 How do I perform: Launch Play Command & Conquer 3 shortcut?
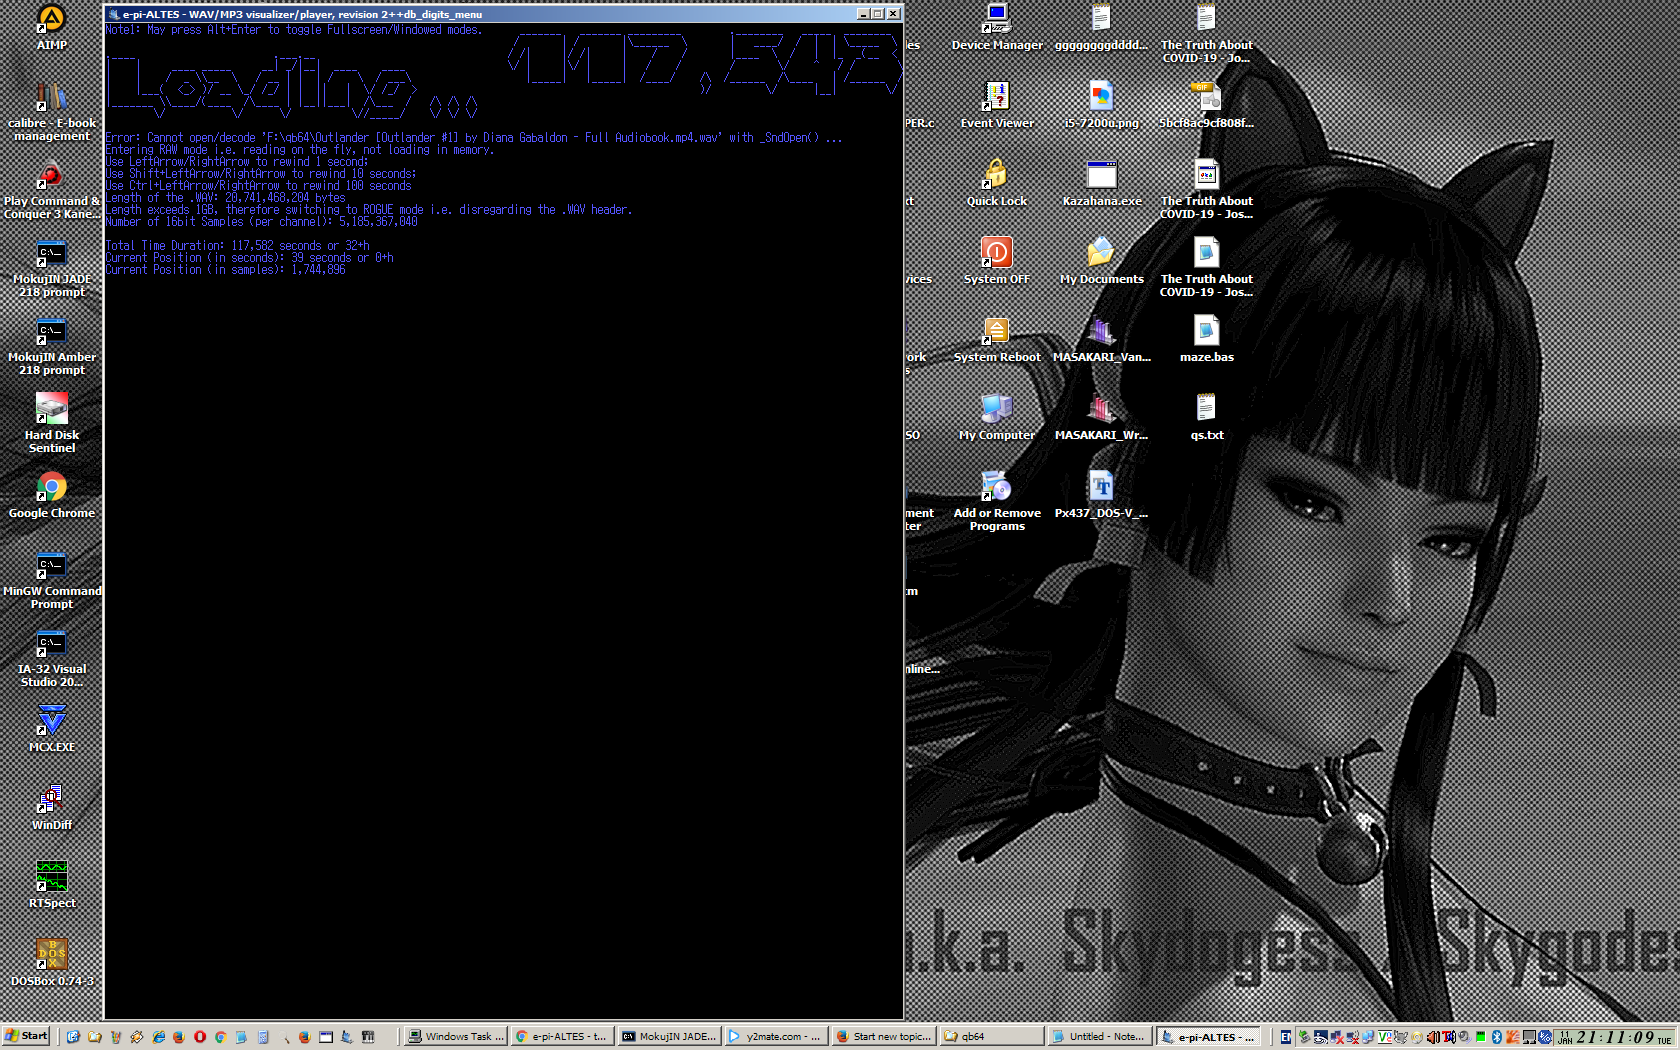pyautogui.click(x=51, y=190)
